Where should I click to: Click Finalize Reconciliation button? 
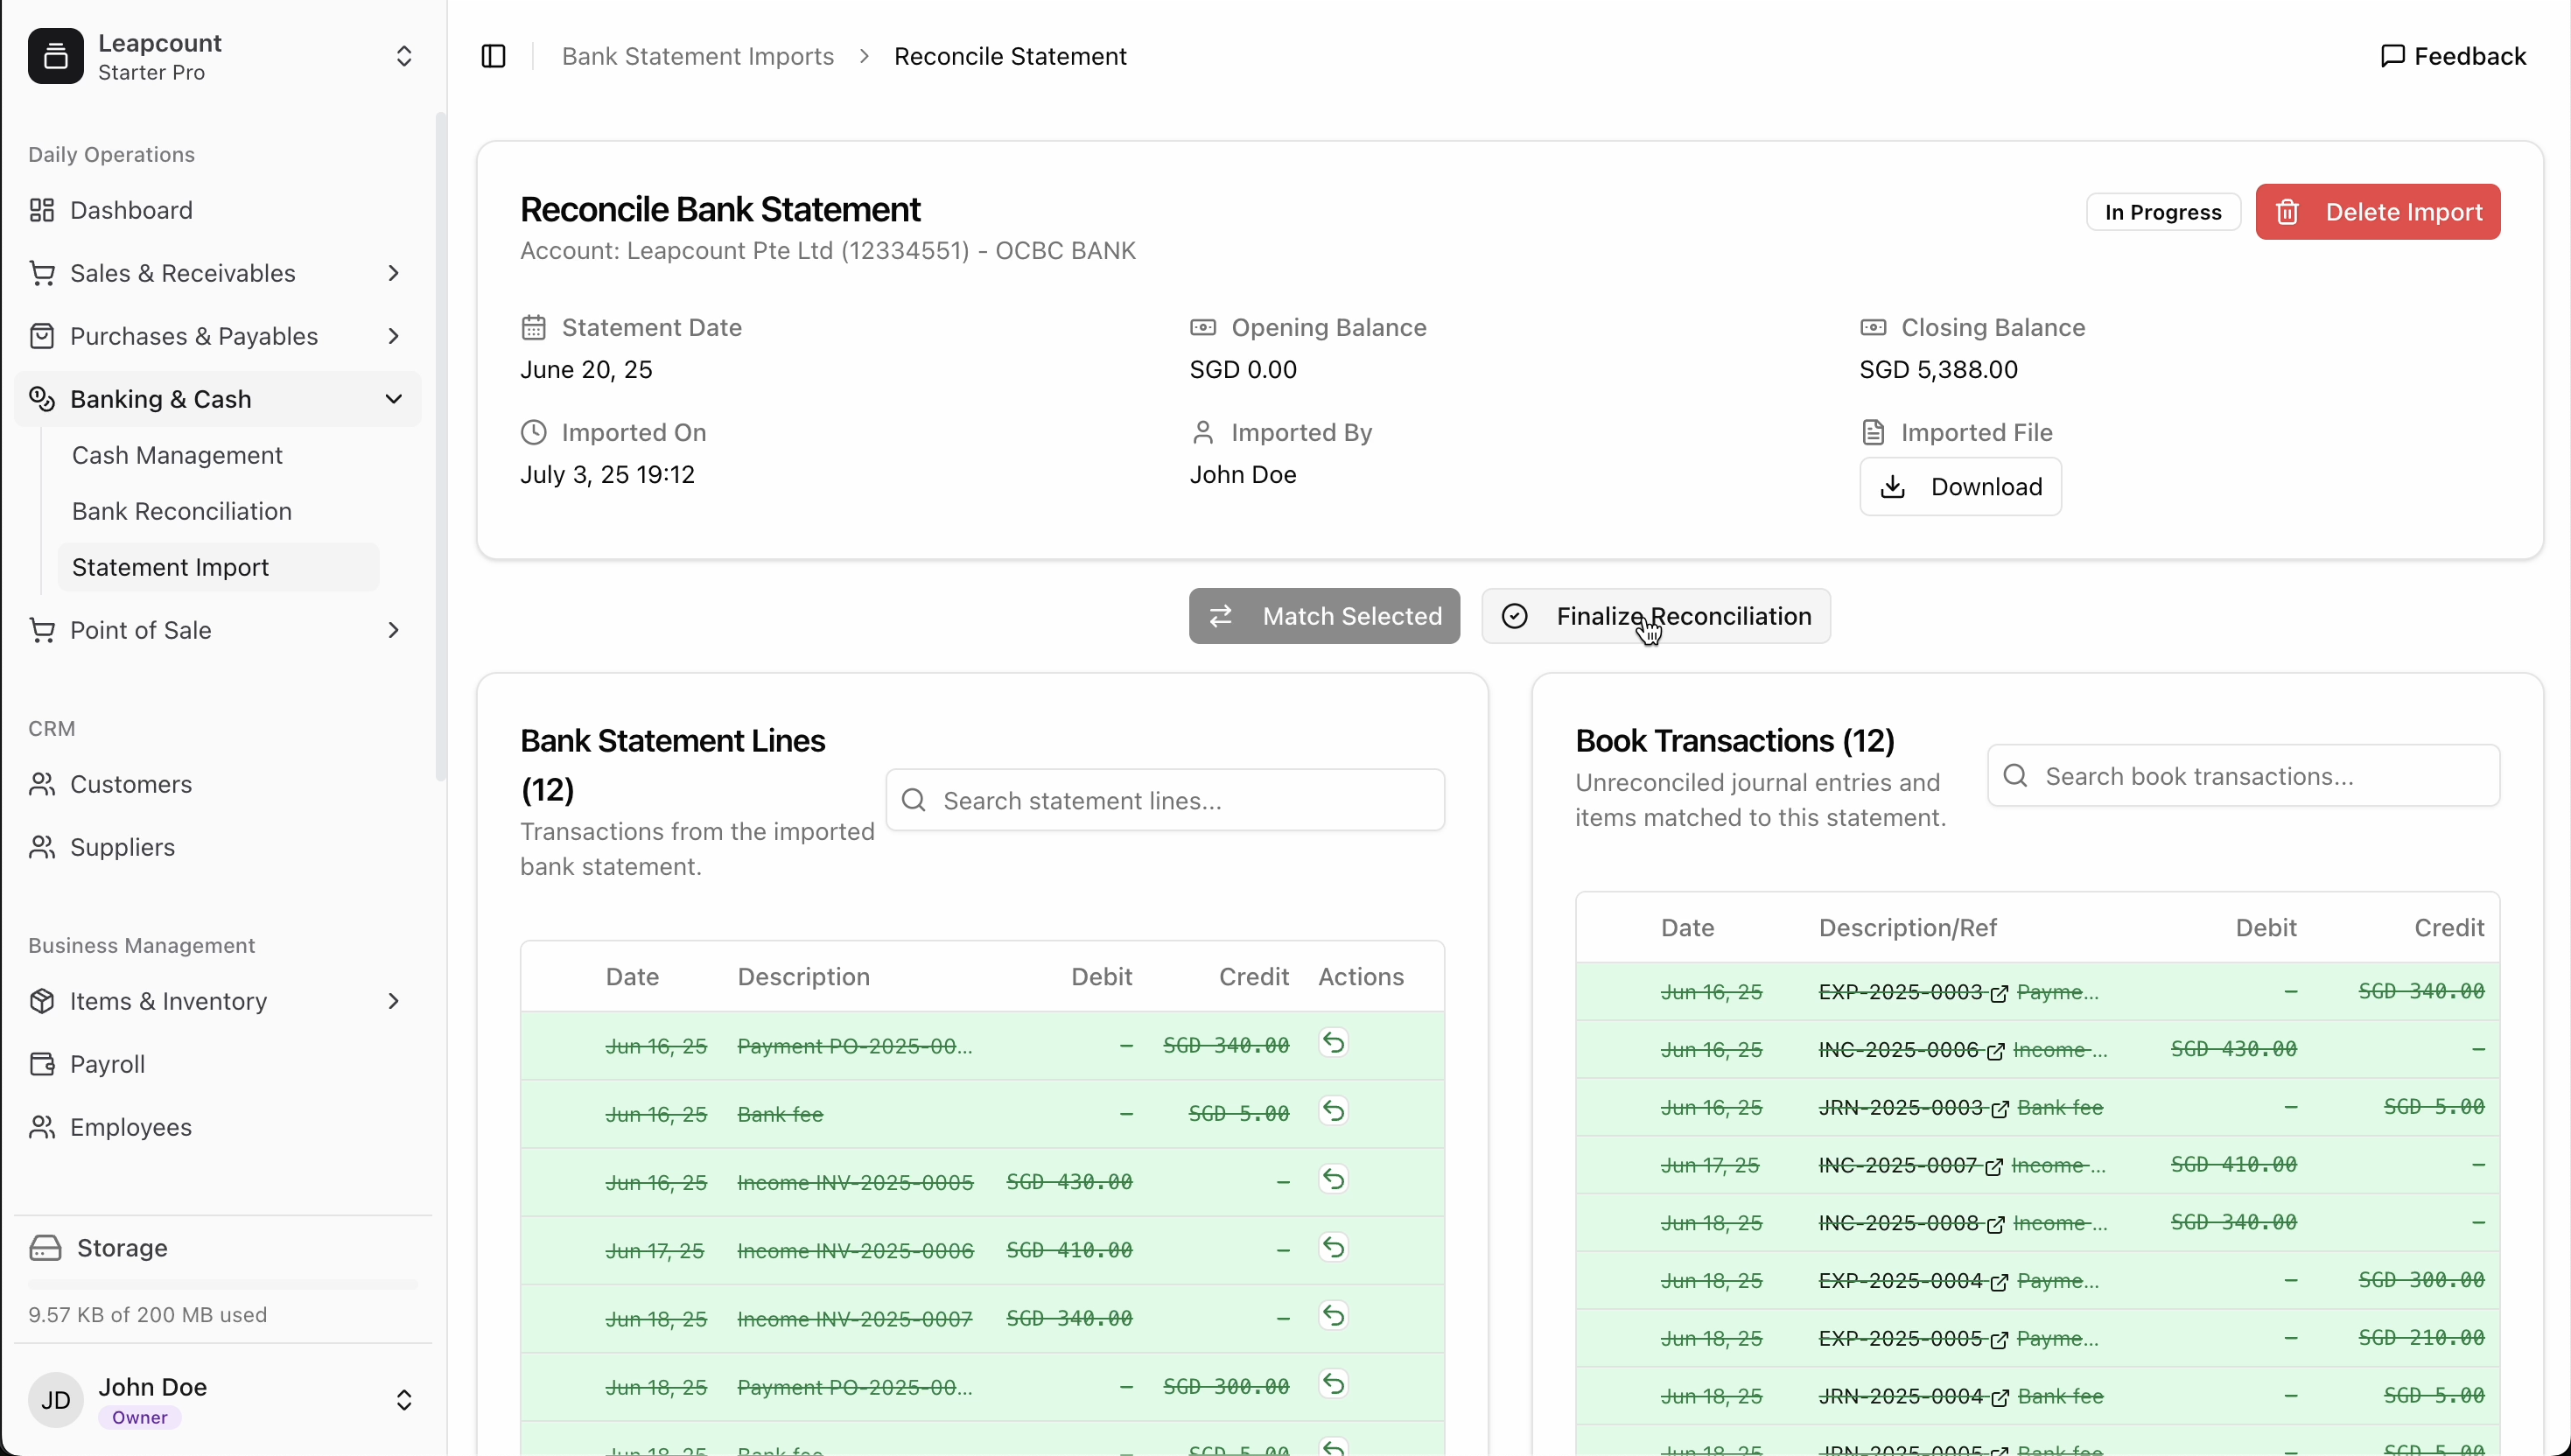[1656, 616]
